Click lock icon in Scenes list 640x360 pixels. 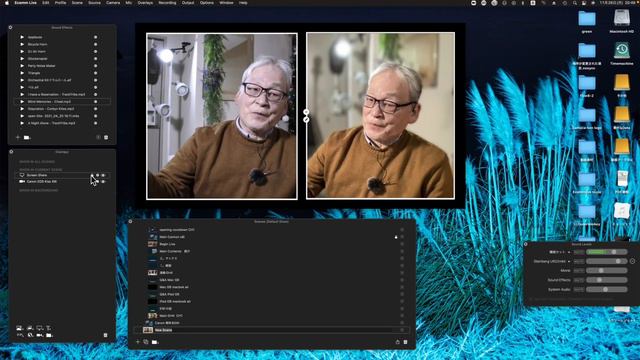[396, 237]
